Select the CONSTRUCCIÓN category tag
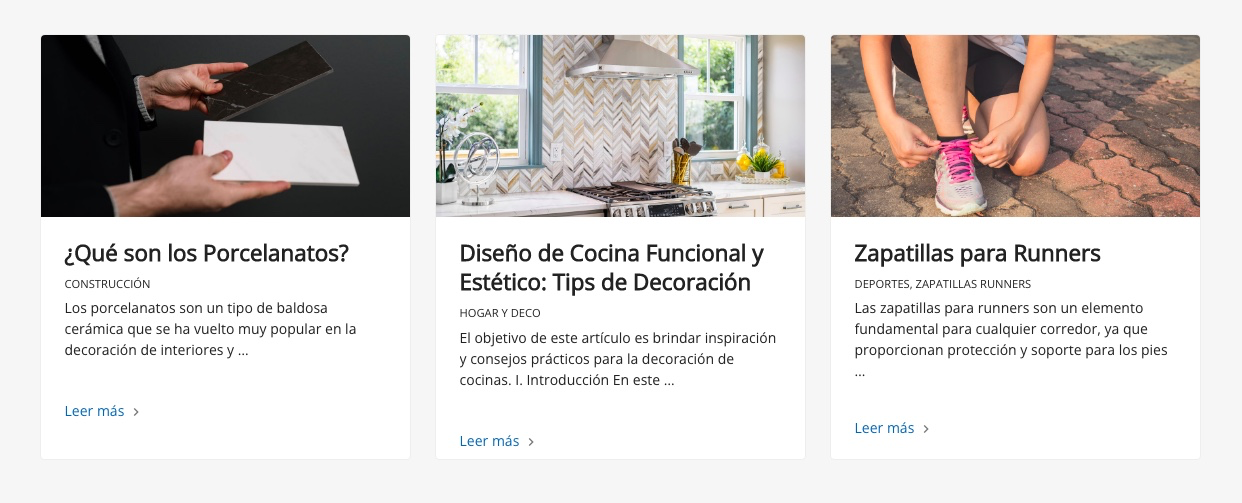This screenshot has width=1242, height=503. 107,284
